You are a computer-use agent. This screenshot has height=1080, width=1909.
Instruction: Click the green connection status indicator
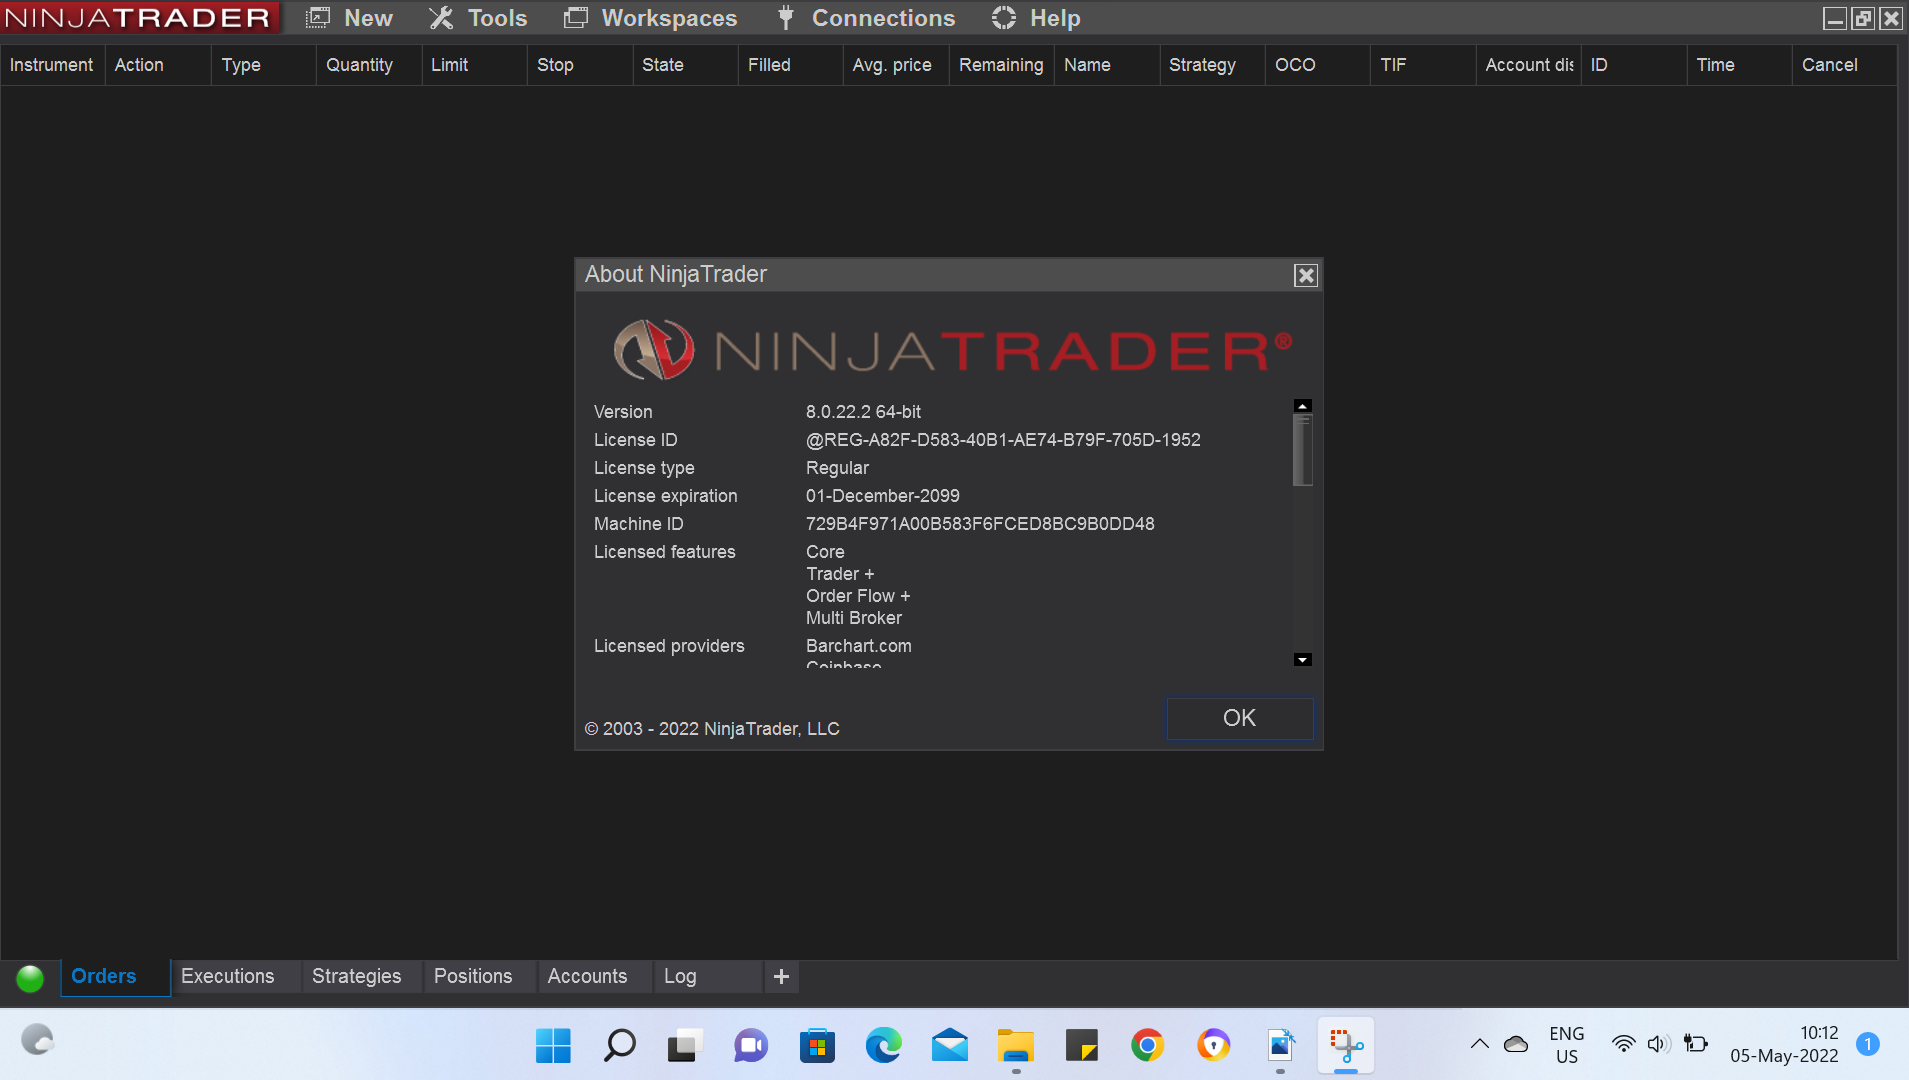[x=30, y=978]
